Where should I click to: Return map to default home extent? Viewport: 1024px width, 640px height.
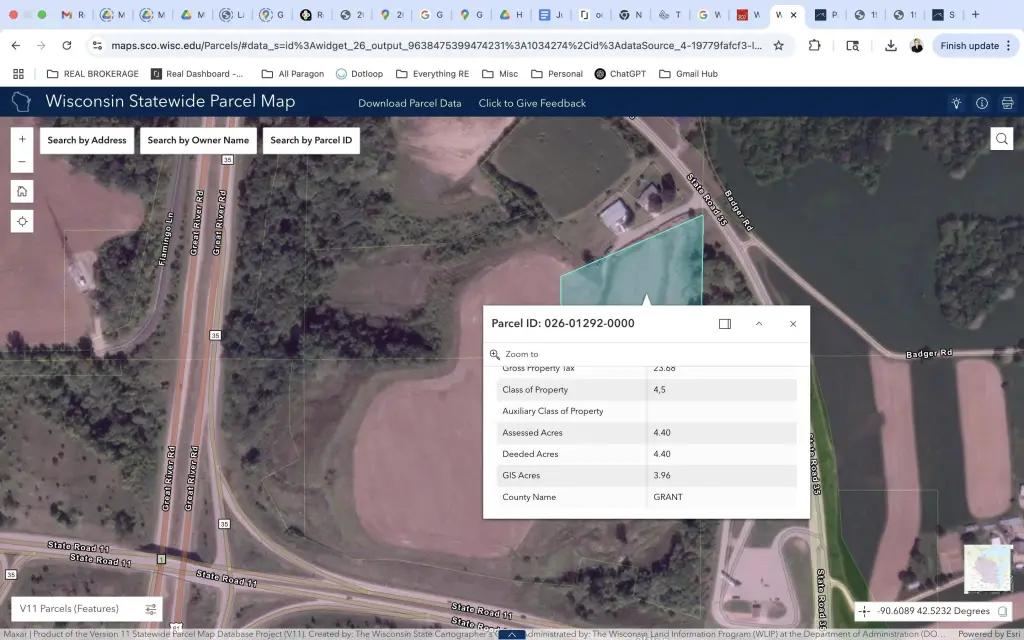(x=22, y=191)
